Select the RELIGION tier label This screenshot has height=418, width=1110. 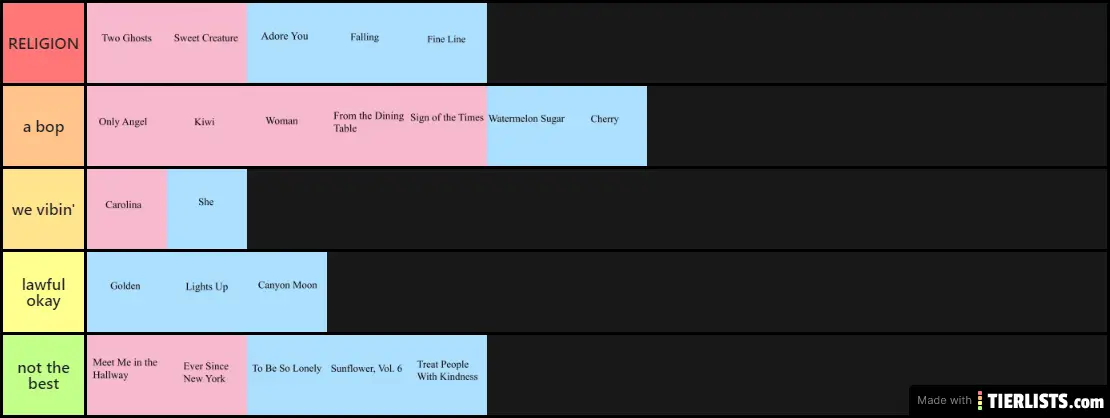[43, 43]
